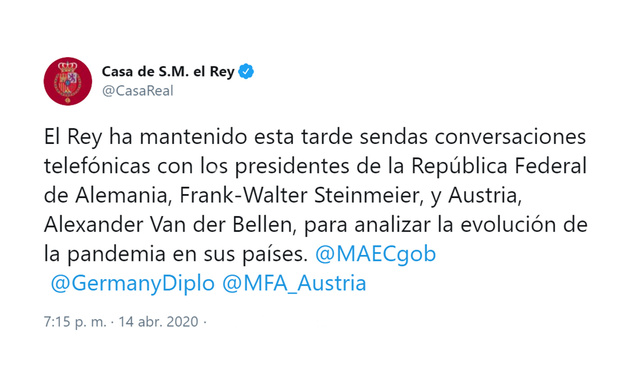This screenshot has height=390, width=630.
Task: Click the word Alemania in the tweet
Action: [x=123, y=196]
